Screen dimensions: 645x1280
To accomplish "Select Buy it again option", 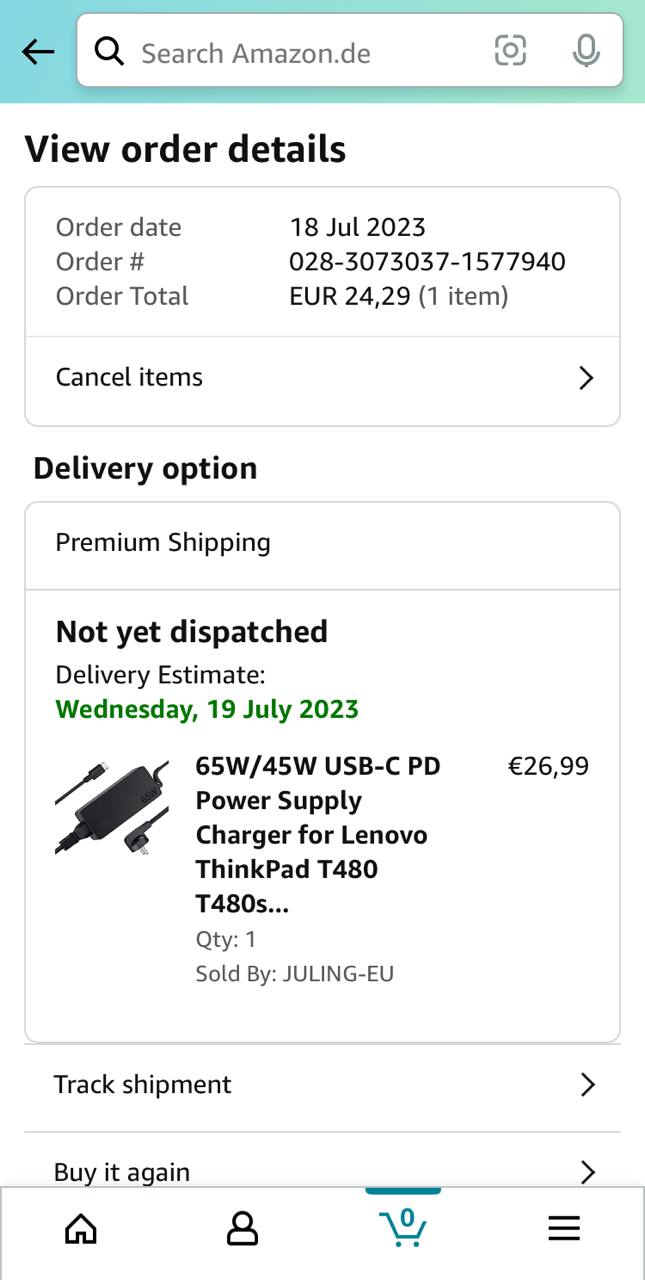I will pos(122,1172).
